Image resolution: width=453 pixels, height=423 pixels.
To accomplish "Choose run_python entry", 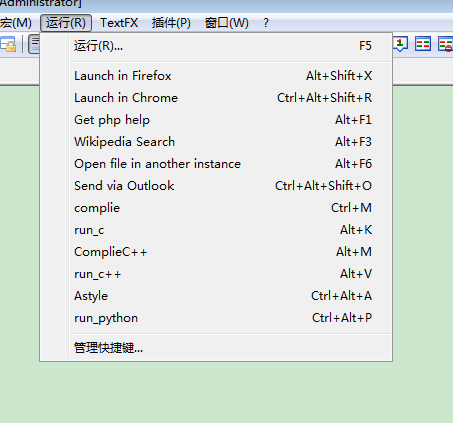I will (216, 318).
